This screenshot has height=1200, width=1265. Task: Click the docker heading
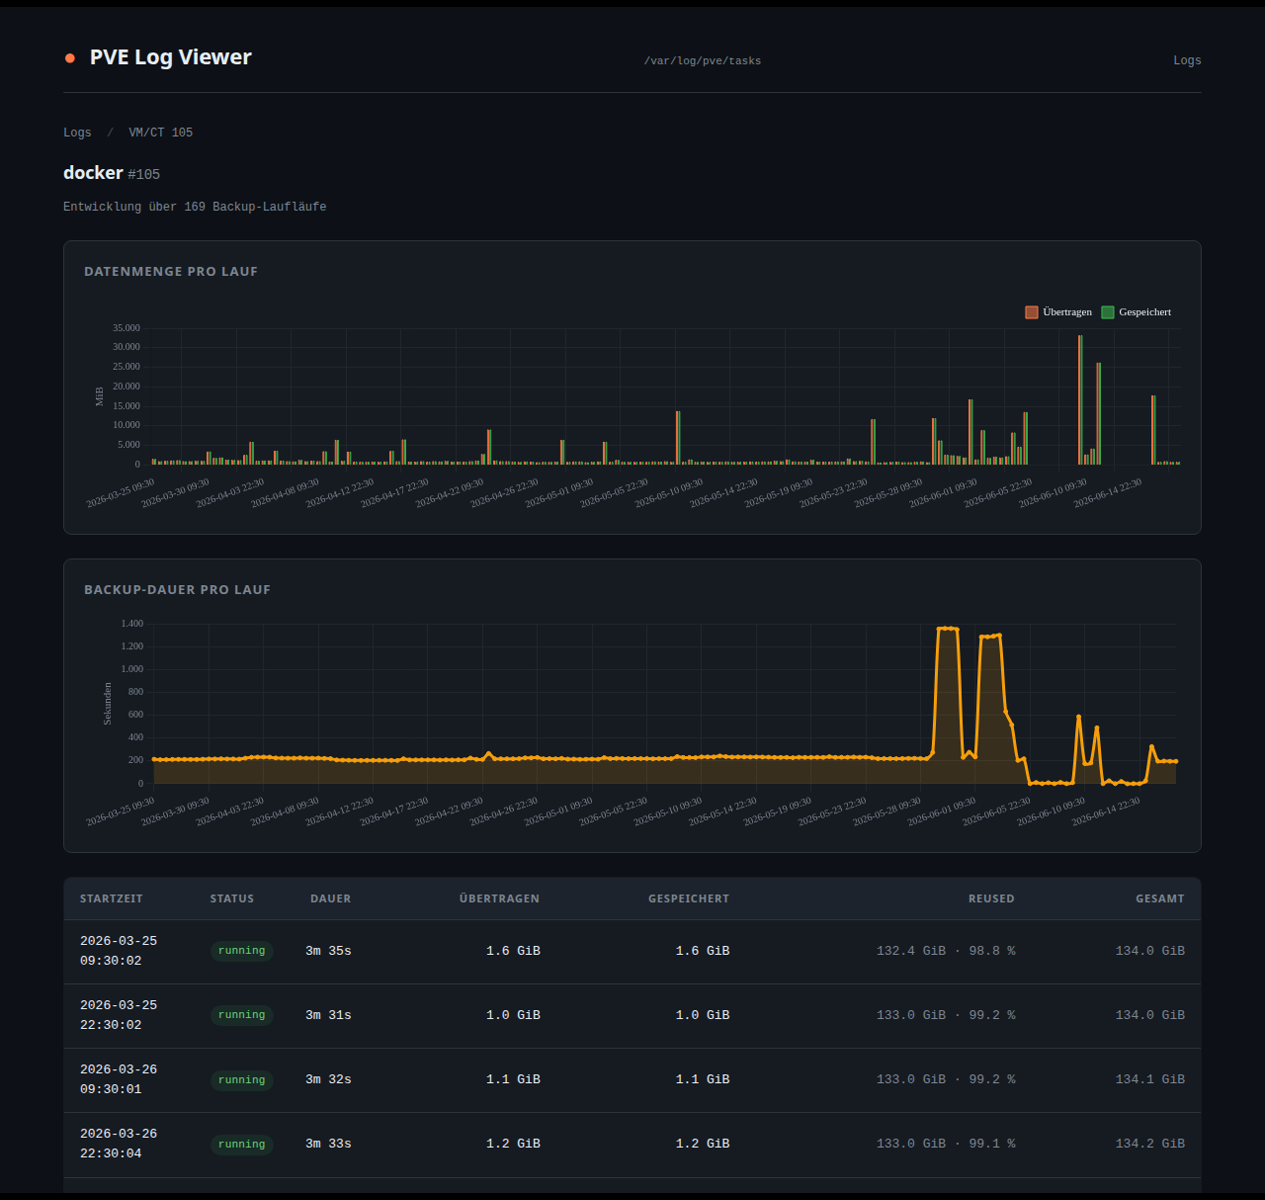tap(93, 173)
